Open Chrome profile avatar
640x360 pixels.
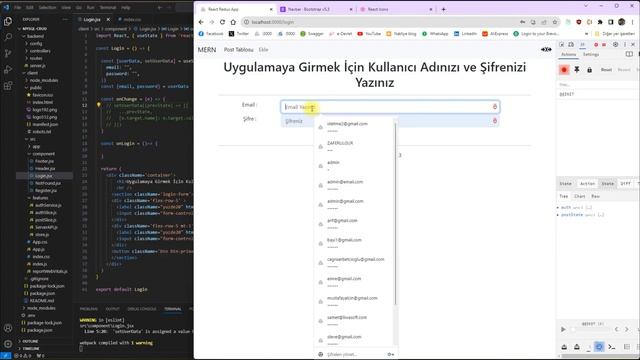pyautogui.click(x=622, y=22)
